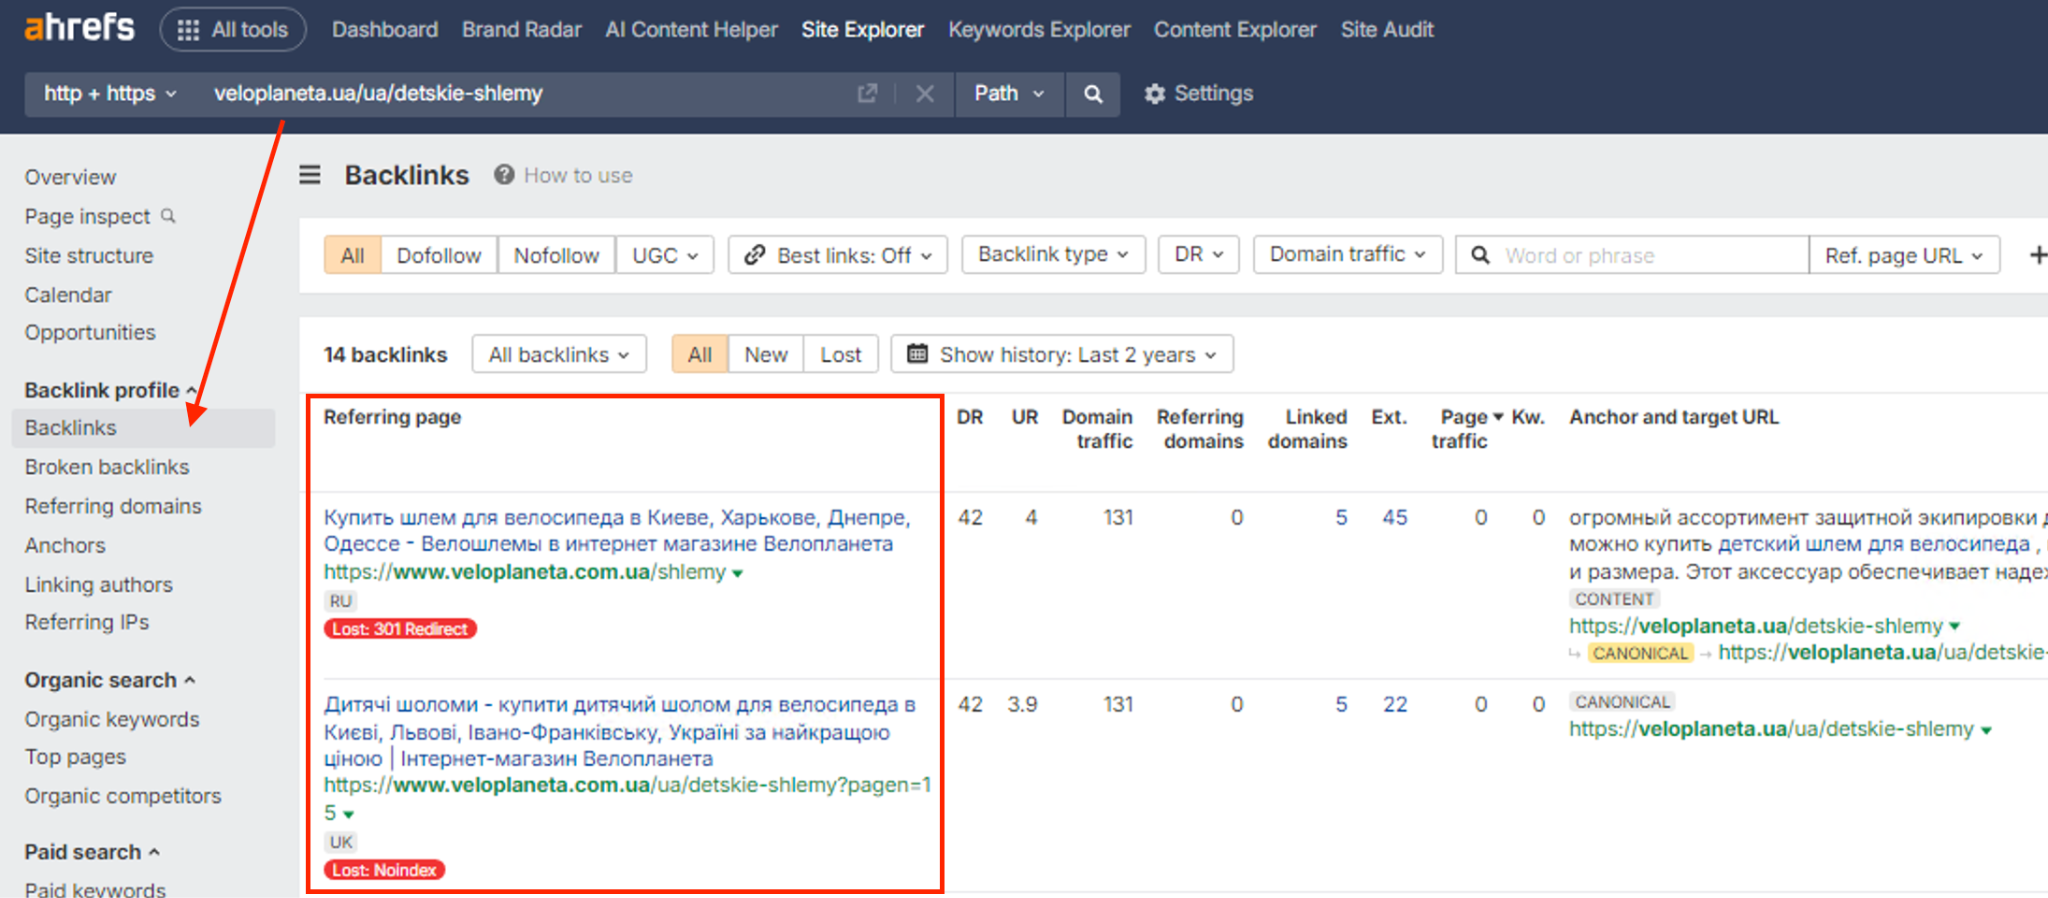Click the Best links chain icon
Viewport: 2048px width, 898px height.
click(755, 255)
